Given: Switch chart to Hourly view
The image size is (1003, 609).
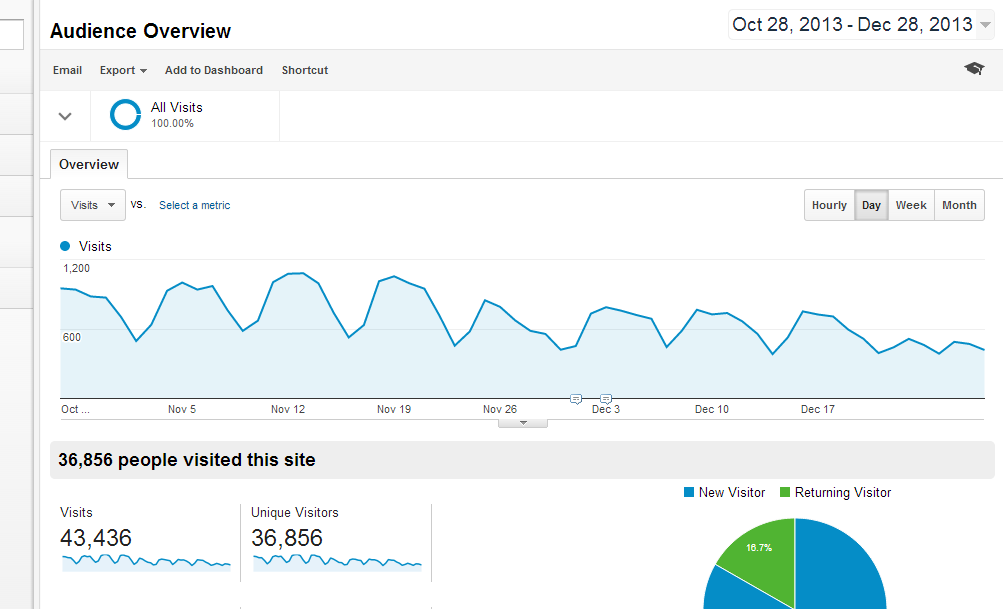Looking at the screenshot, I should pos(829,205).
